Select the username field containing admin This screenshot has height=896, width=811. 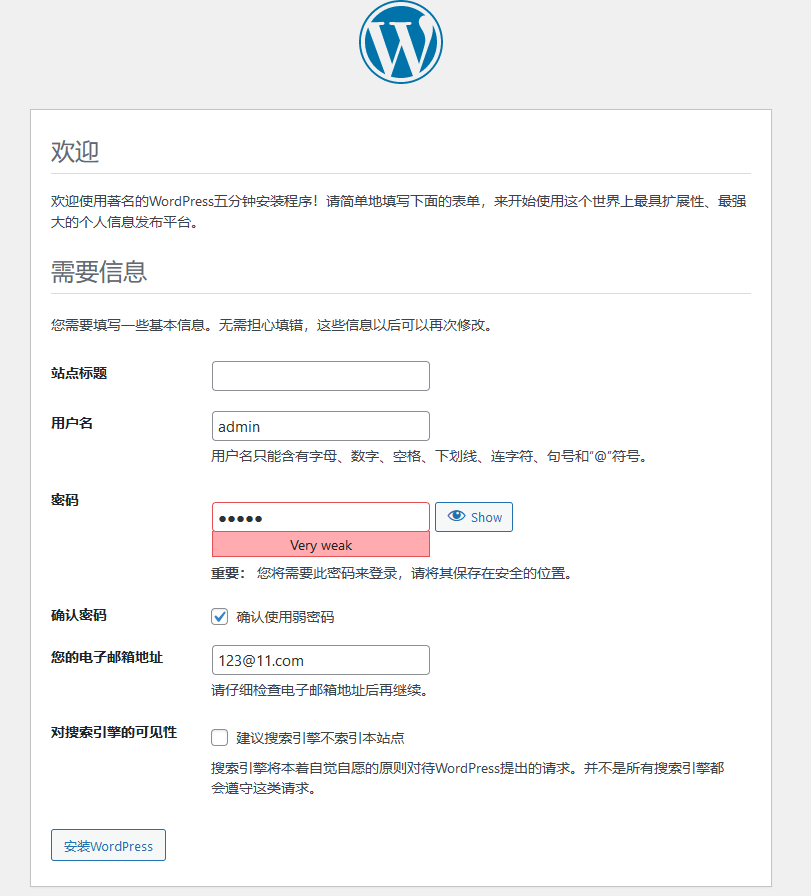[320, 426]
